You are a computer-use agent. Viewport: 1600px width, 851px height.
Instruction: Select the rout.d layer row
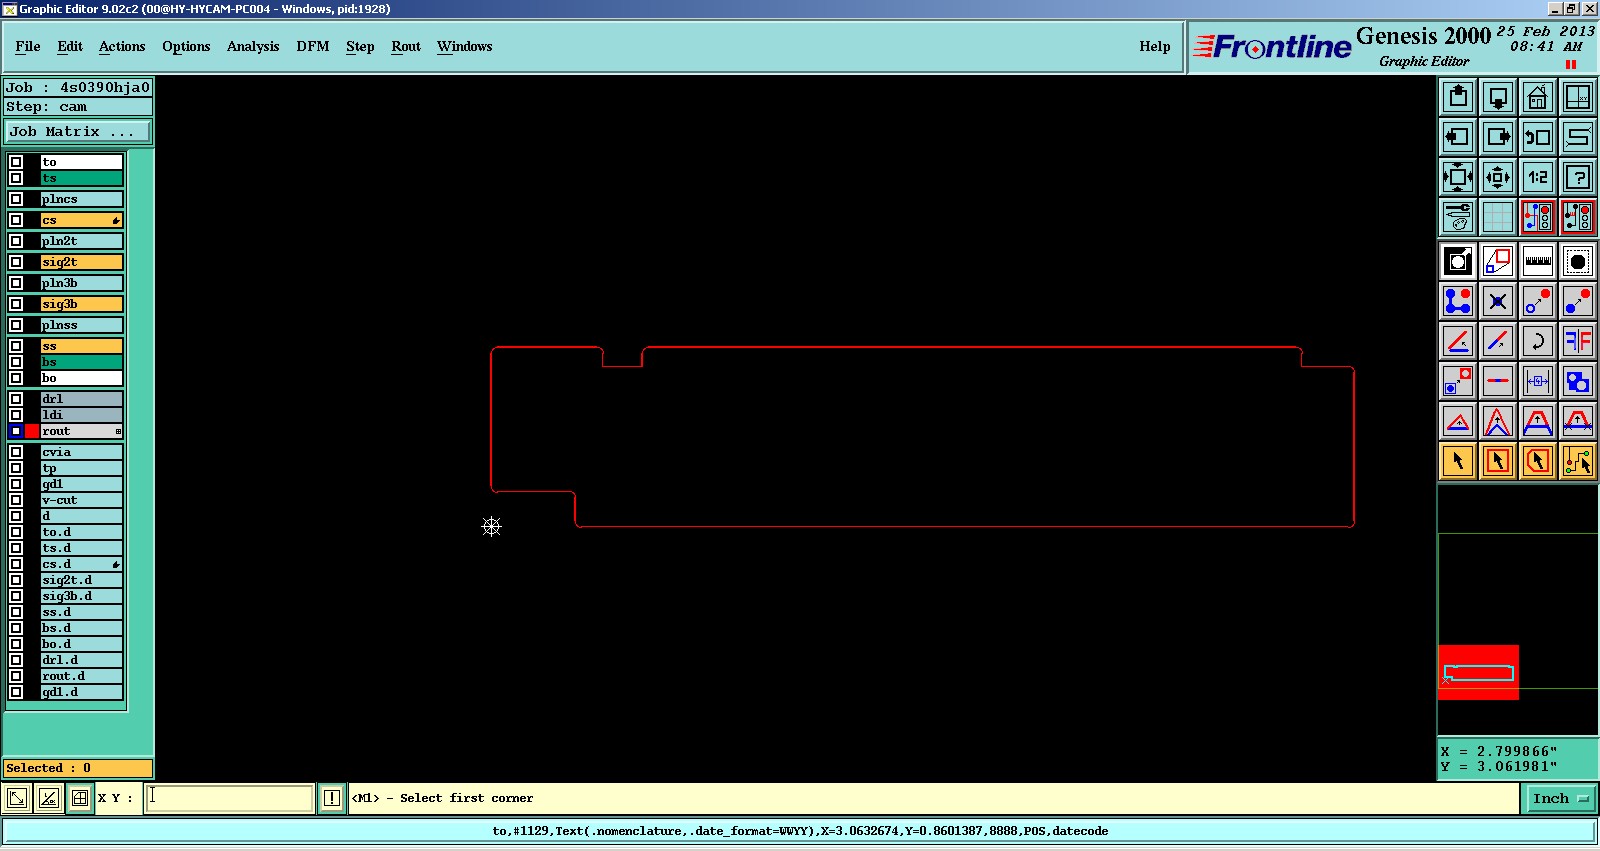click(x=81, y=676)
